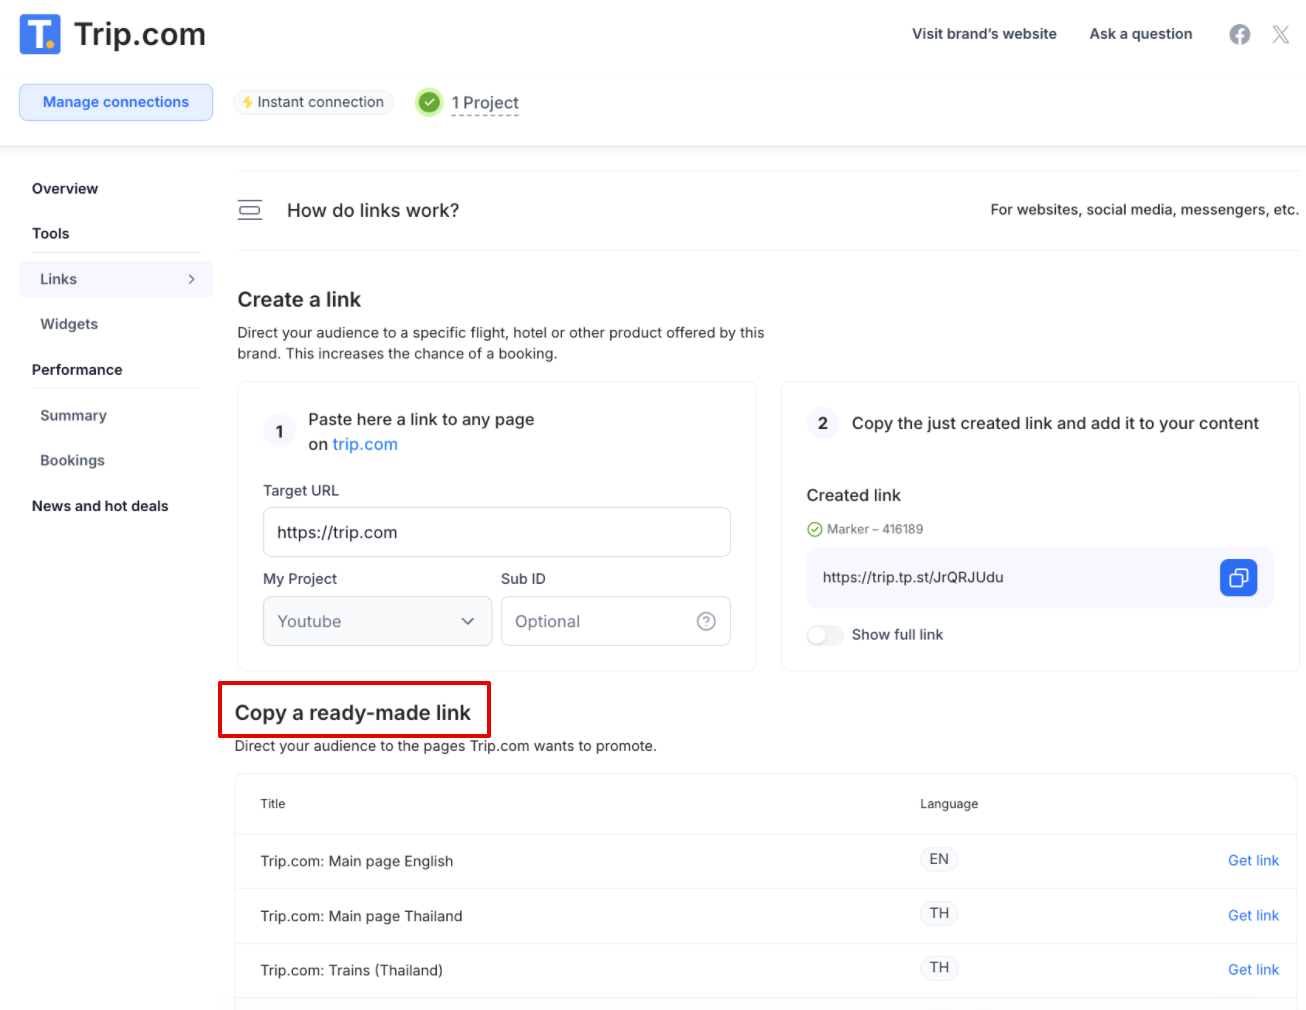Screen dimensions: 1306x1010
Task: Open the Summary page in sidebar
Action: pos(73,415)
